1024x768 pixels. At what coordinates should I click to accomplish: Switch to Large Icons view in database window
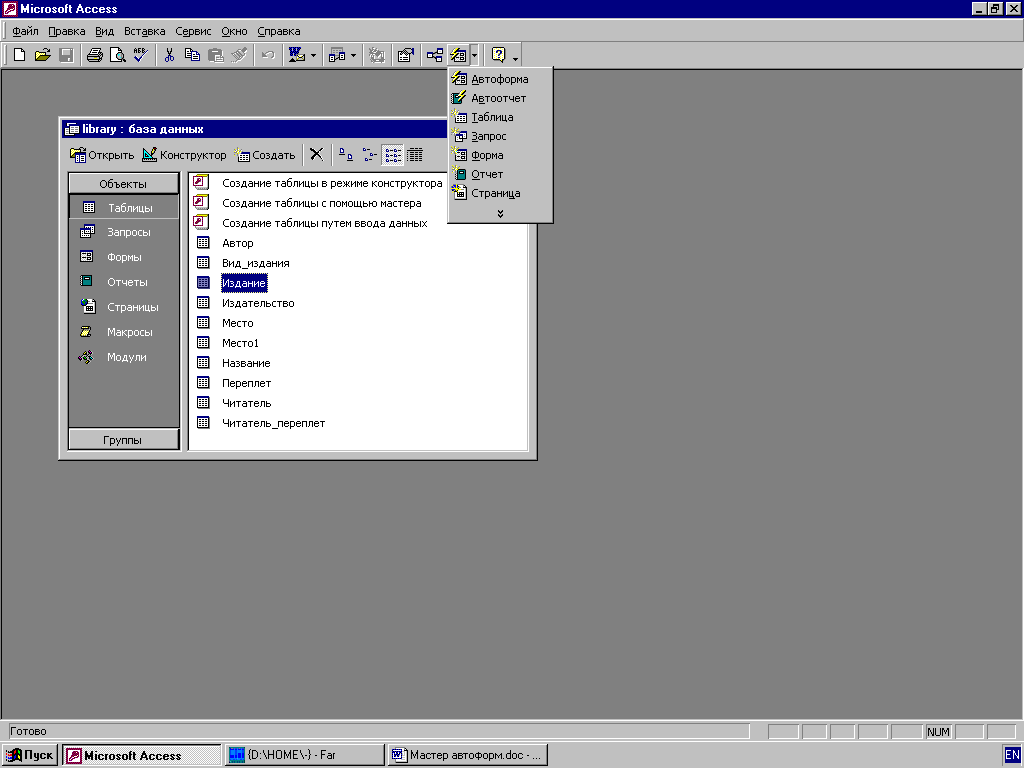click(346, 155)
